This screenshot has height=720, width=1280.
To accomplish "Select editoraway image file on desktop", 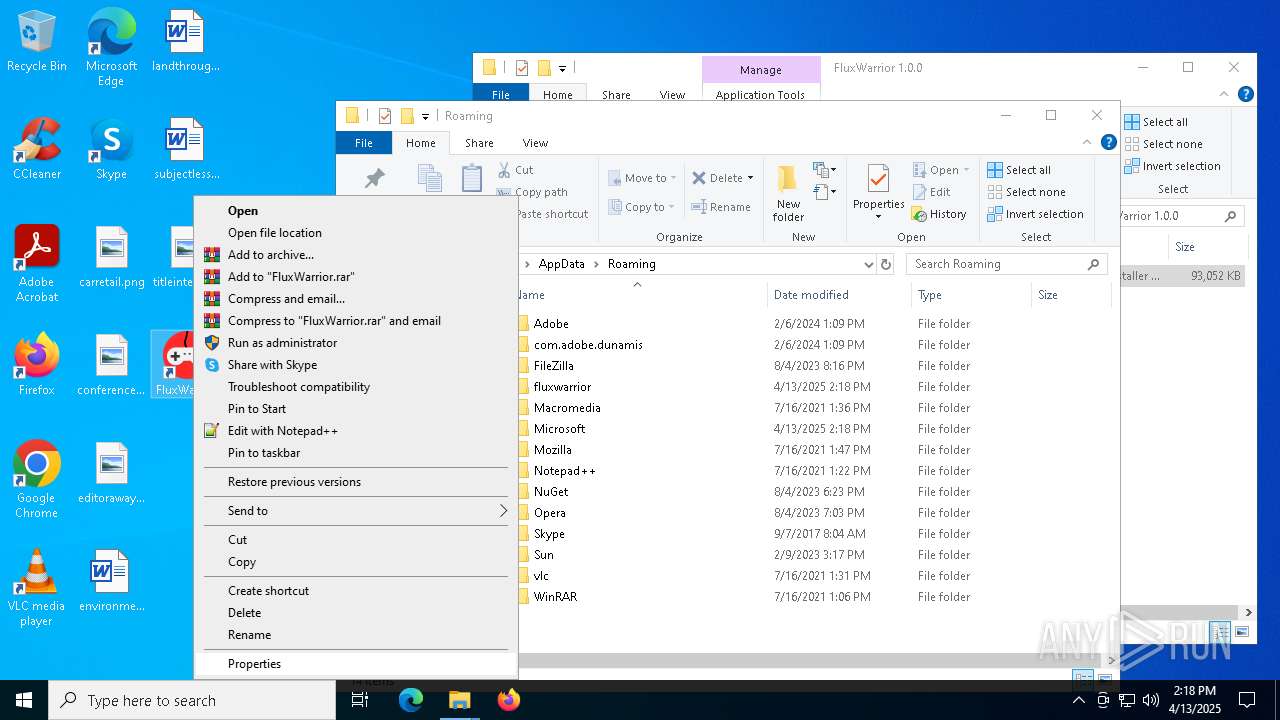I will (111, 474).
